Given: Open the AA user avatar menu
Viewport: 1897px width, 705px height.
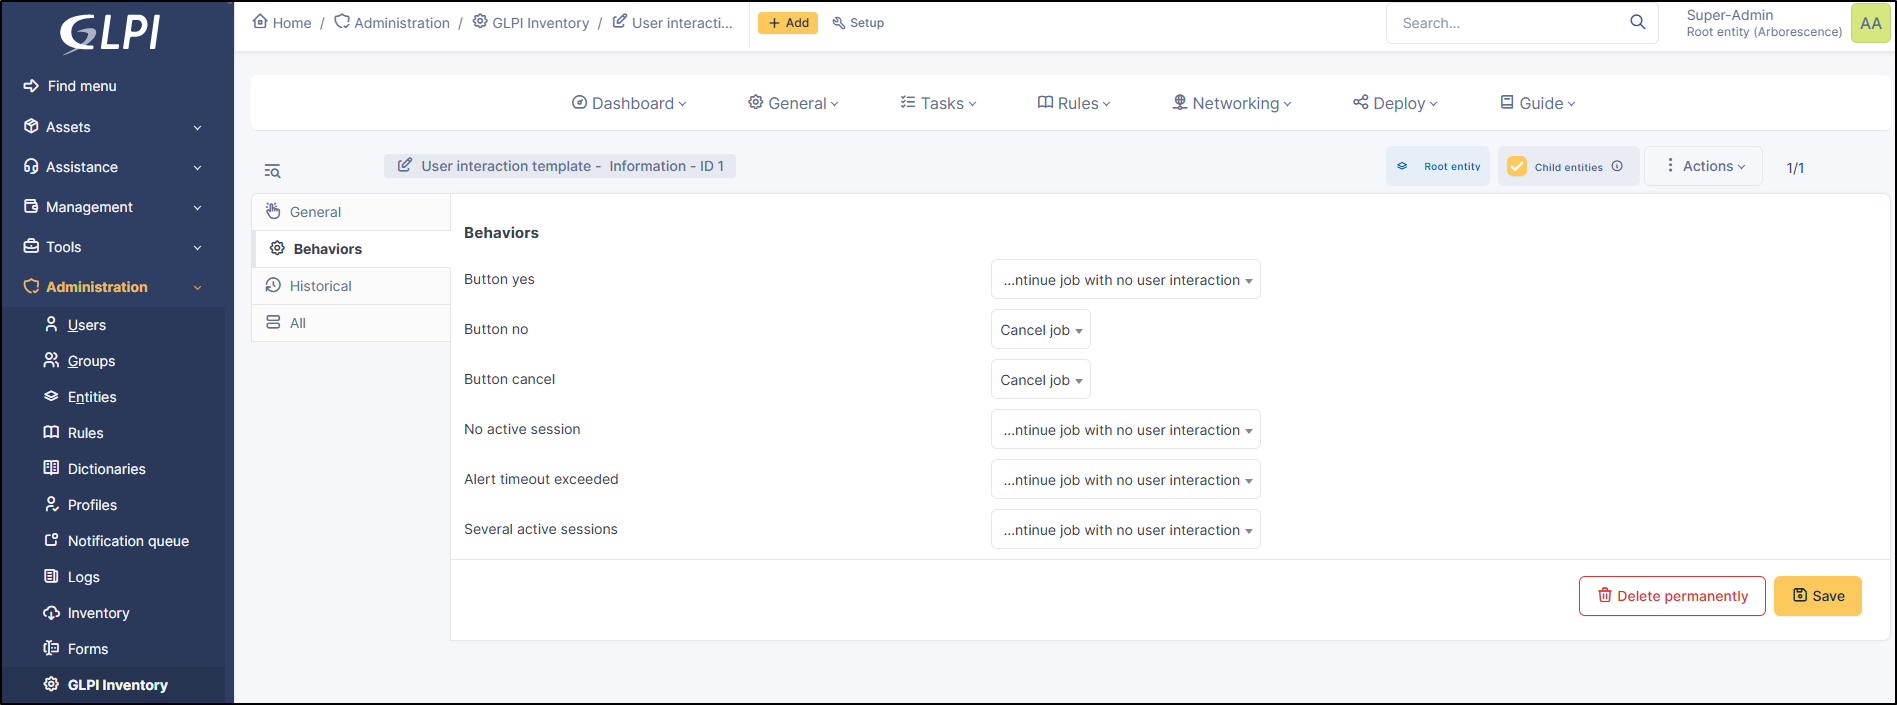Looking at the screenshot, I should [x=1870, y=23].
